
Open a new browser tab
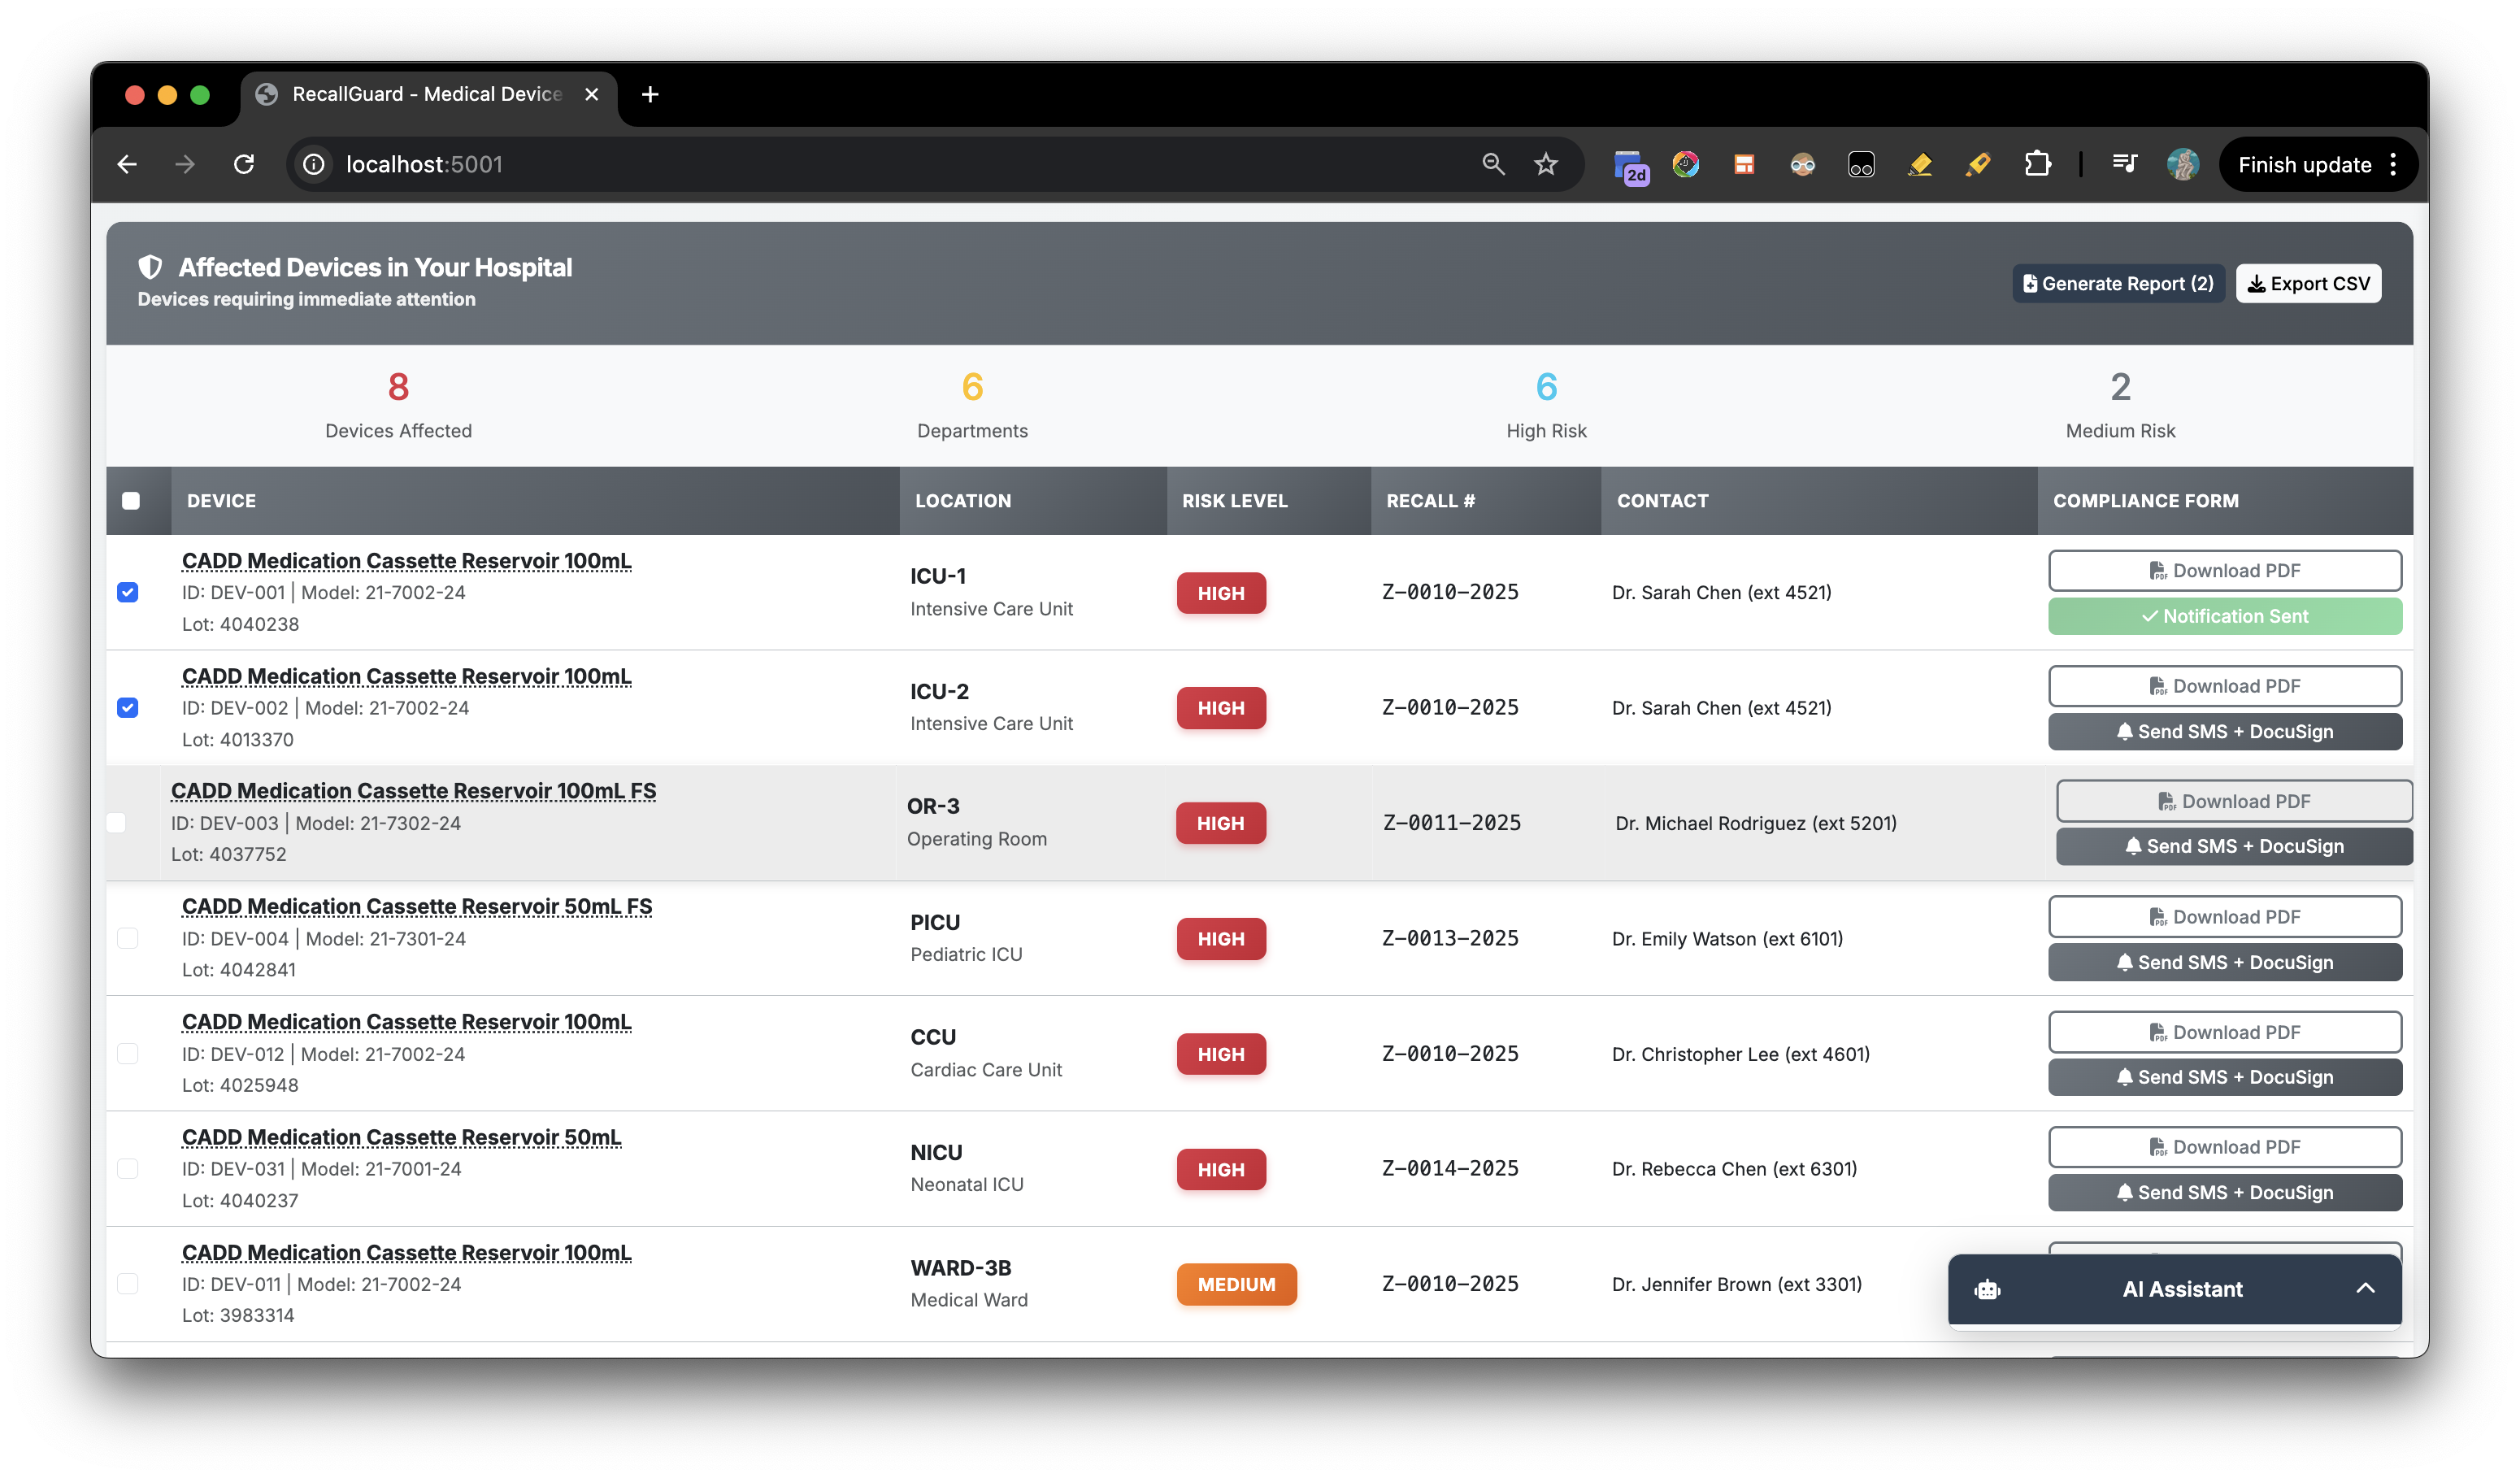(x=650, y=94)
